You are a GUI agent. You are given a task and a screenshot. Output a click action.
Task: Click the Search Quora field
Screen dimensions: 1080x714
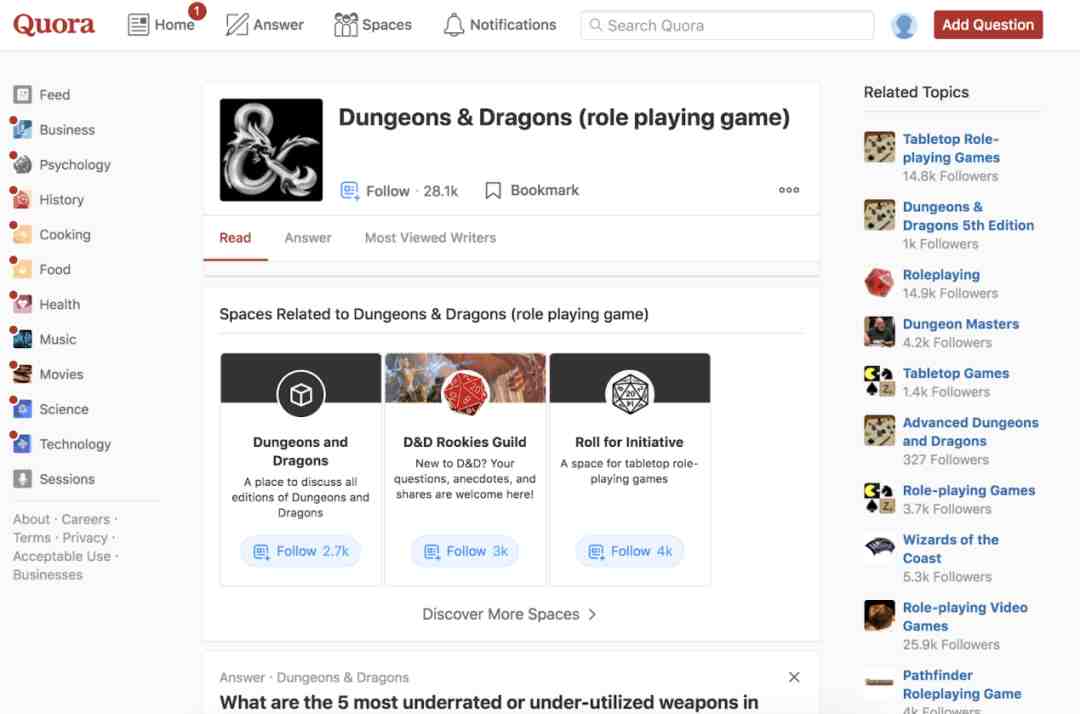click(727, 25)
